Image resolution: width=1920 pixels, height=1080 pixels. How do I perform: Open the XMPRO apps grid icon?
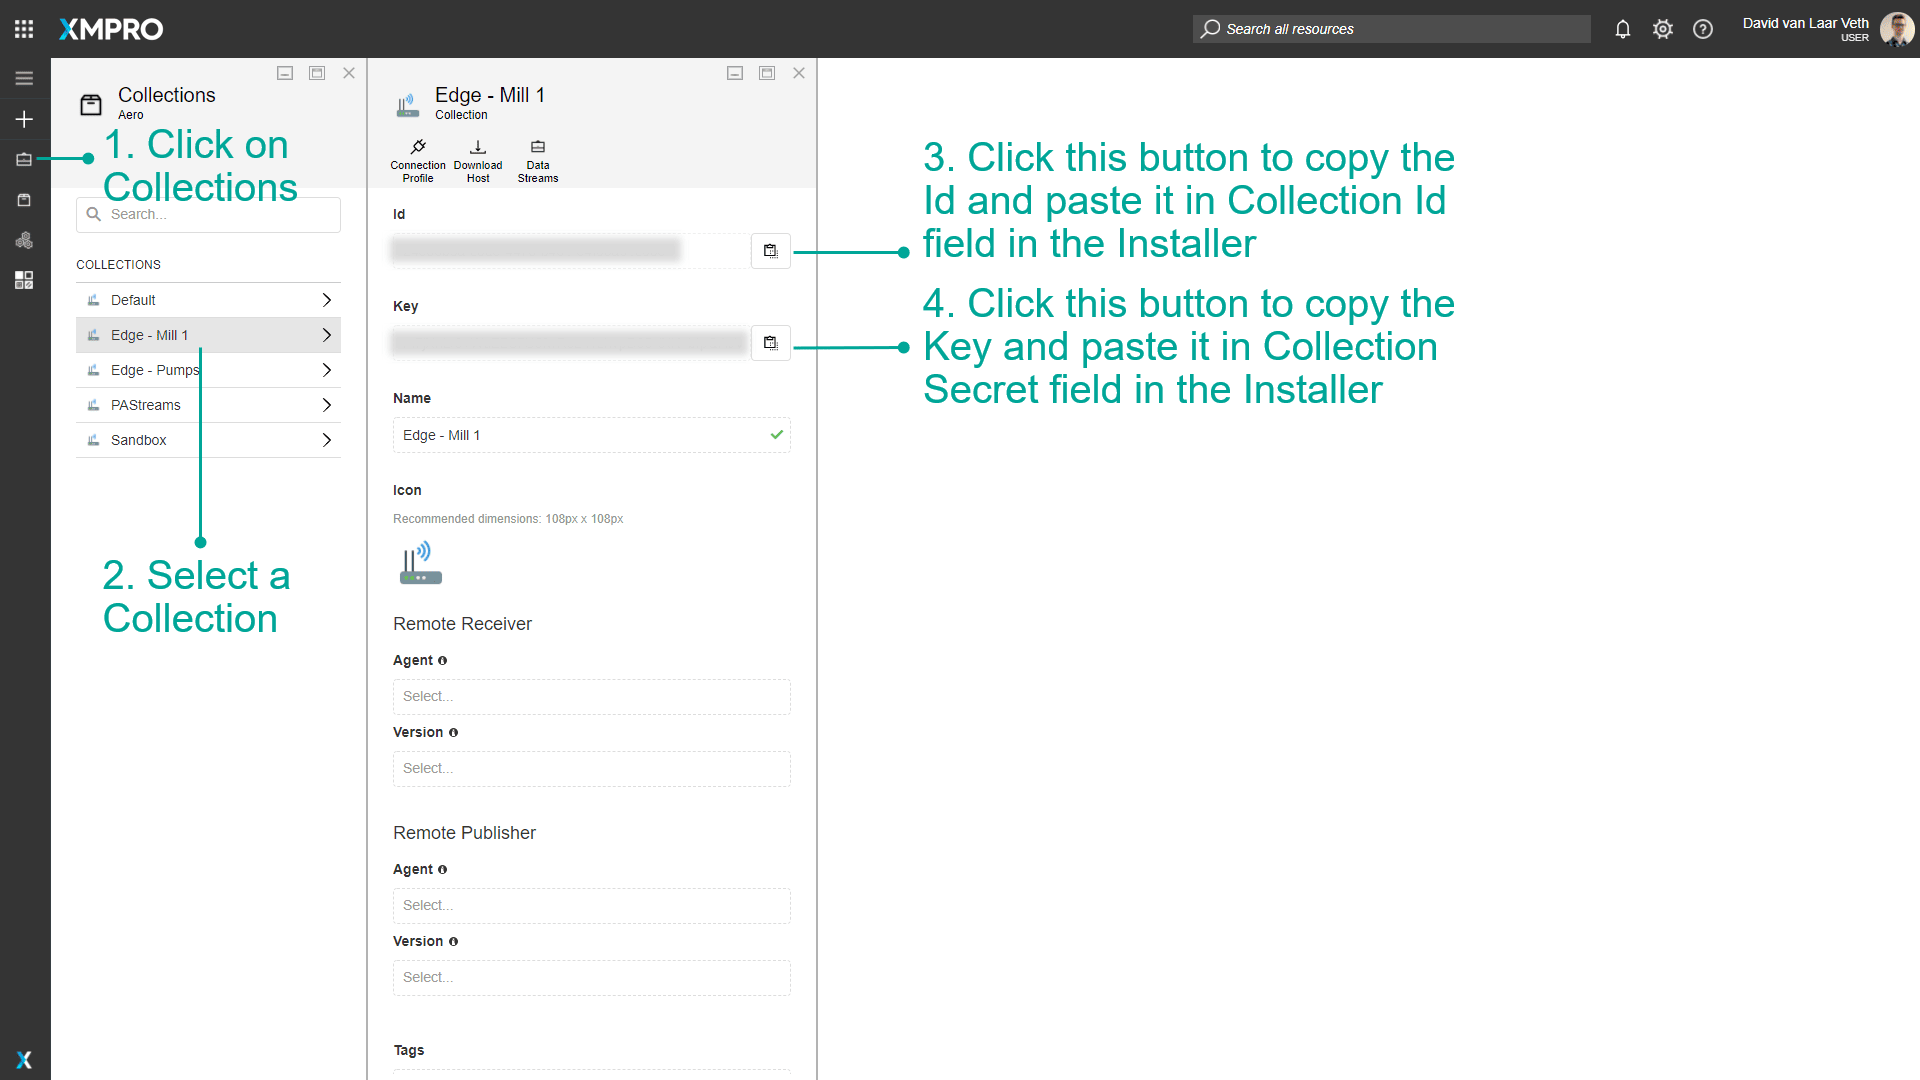coord(23,28)
